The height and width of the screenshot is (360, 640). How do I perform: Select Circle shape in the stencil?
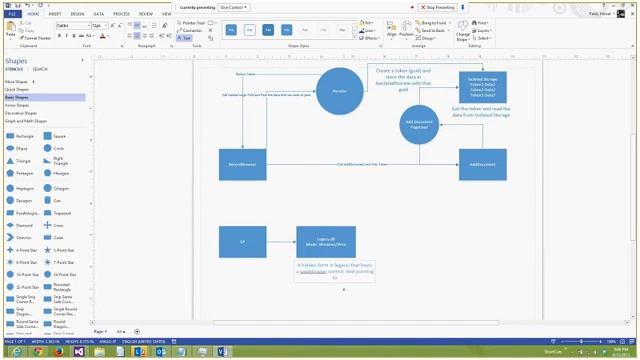[54, 148]
